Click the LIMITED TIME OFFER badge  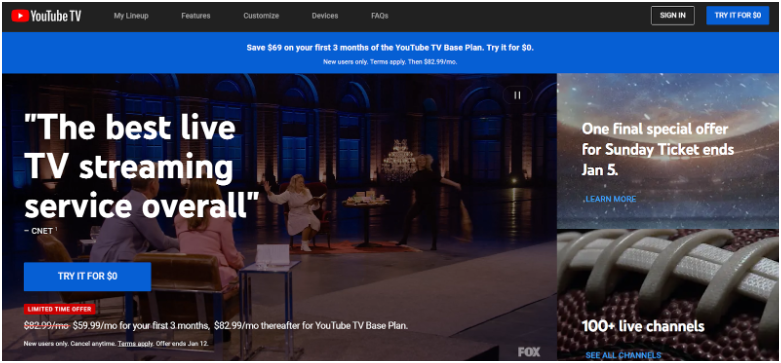[x=59, y=309]
